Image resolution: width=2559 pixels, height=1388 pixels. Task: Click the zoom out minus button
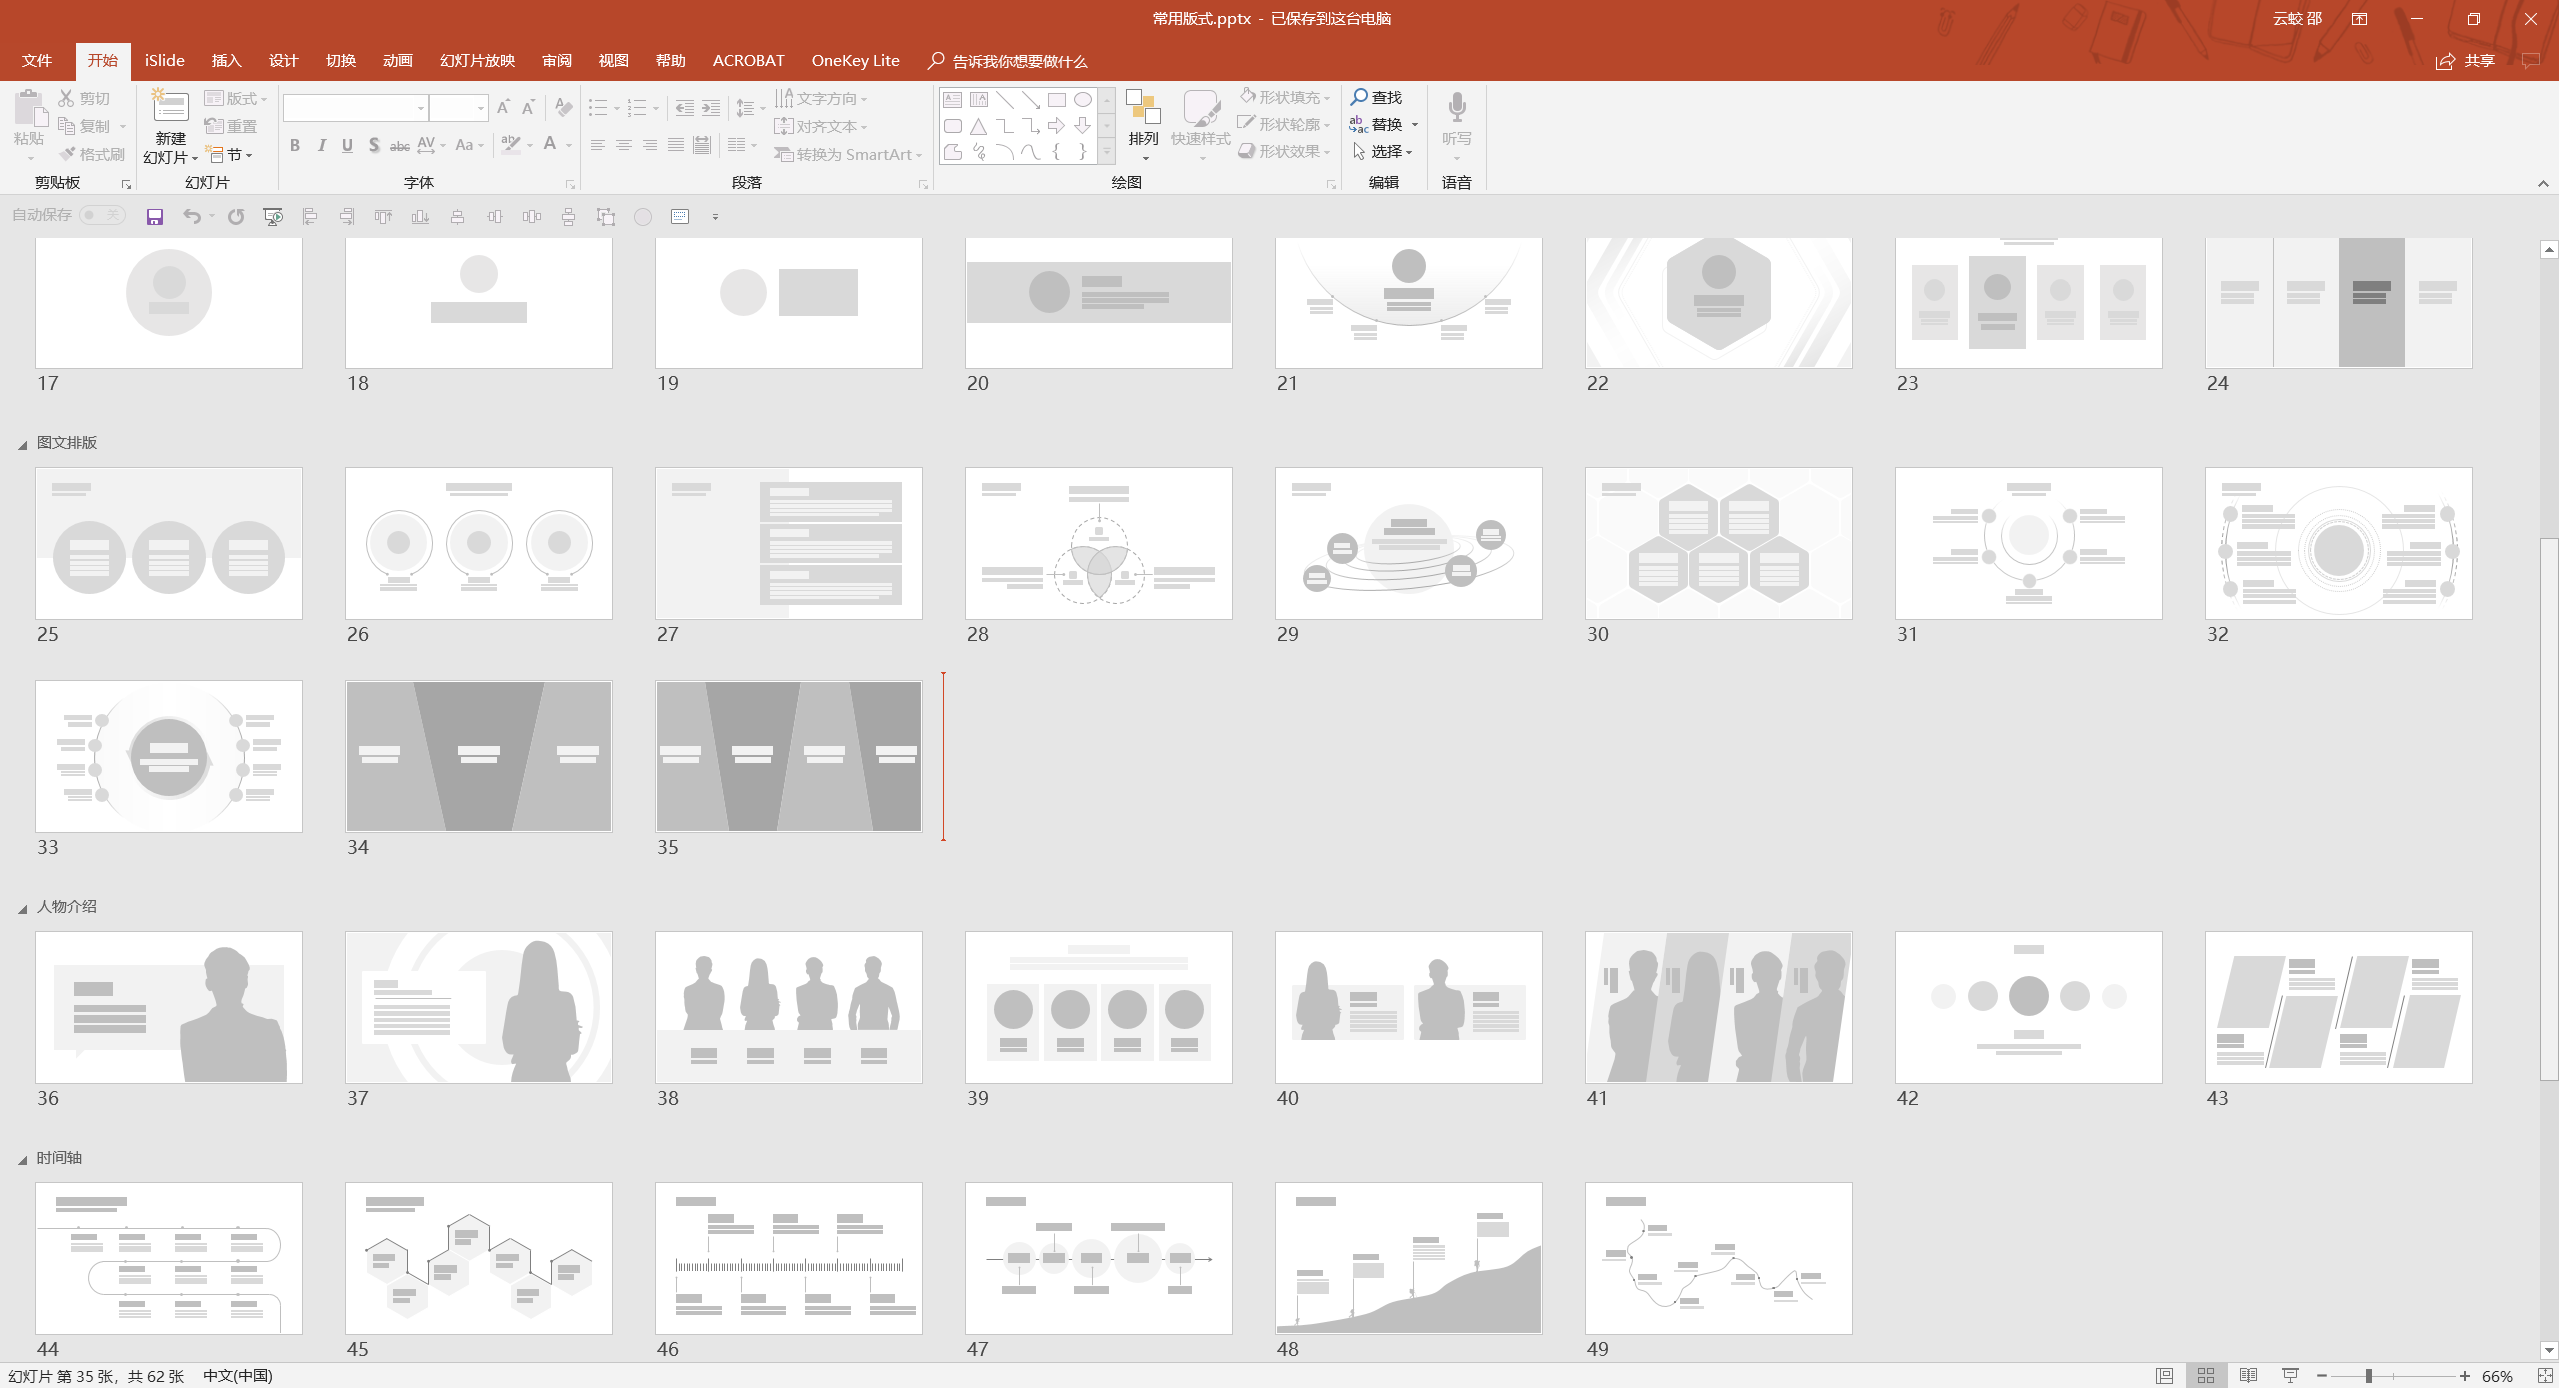click(2321, 1376)
